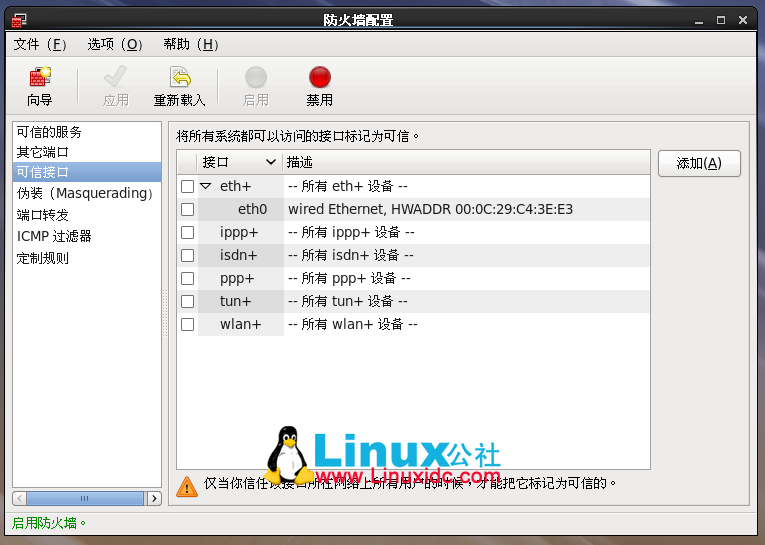This screenshot has height=545, width=765.
Task: Click the Disable (禁用) red circle icon
Action: [x=320, y=77]
